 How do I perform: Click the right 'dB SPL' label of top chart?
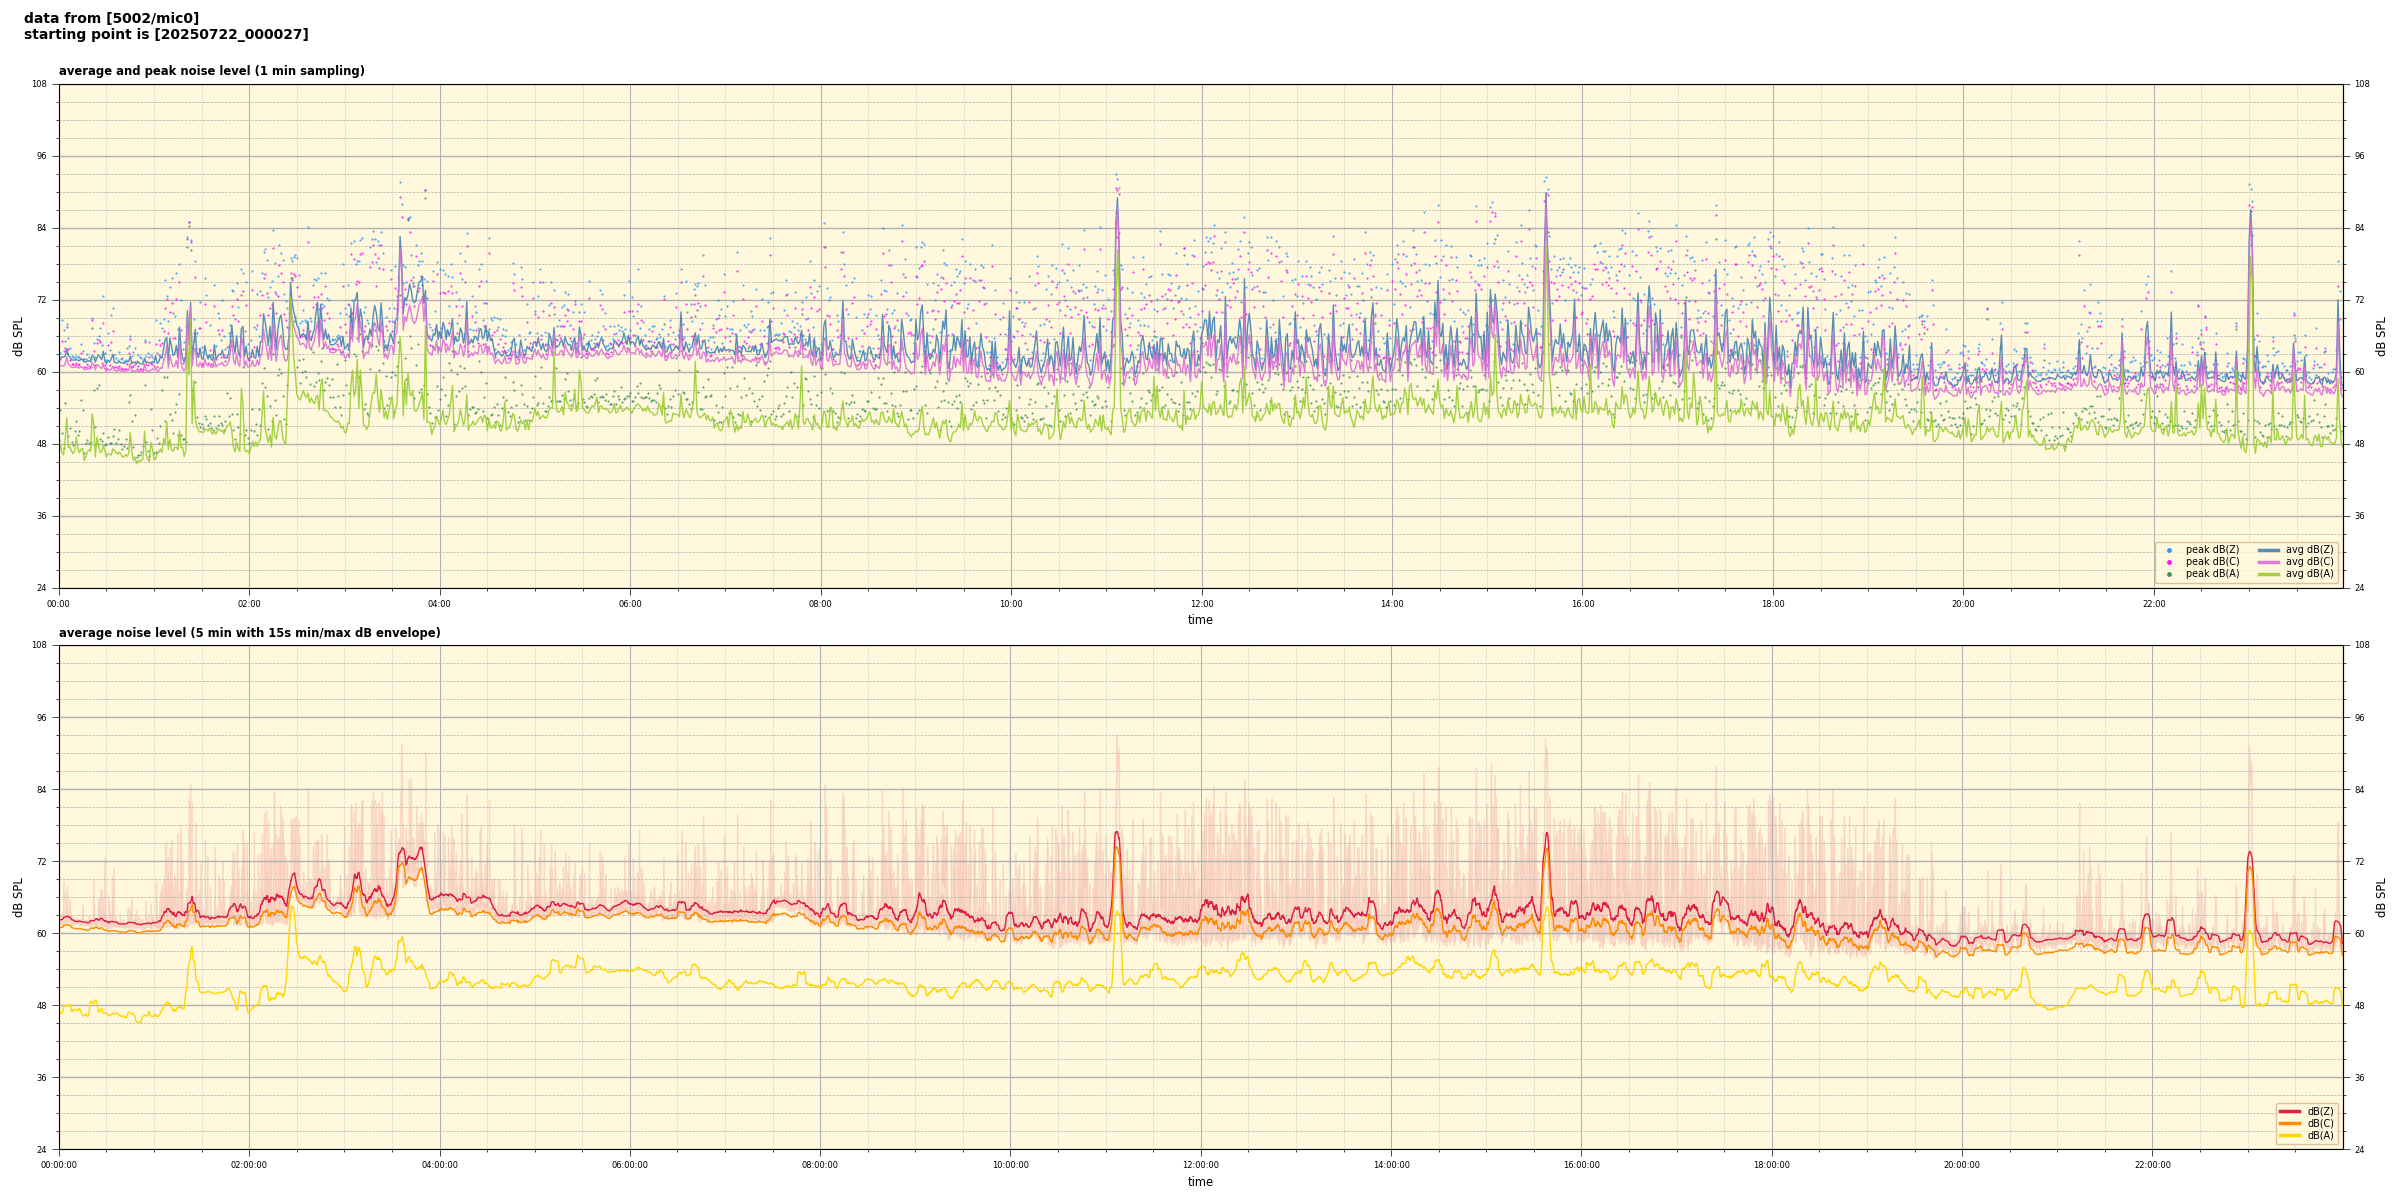coord(2381,336)
